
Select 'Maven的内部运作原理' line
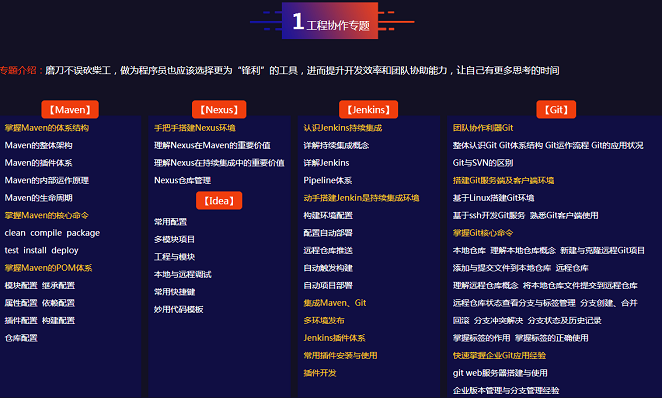47,181
